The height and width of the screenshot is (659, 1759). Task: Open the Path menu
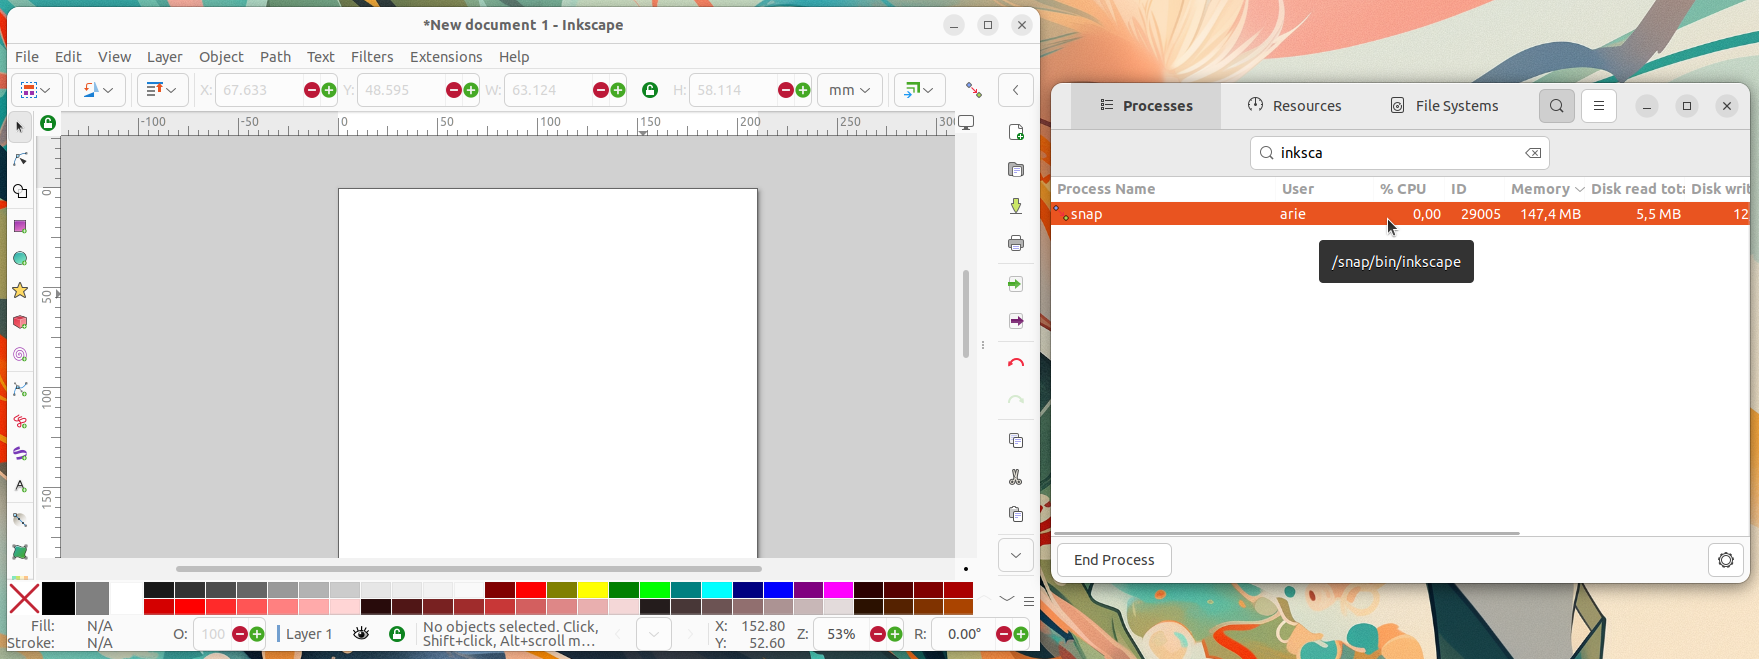[275, 57]
